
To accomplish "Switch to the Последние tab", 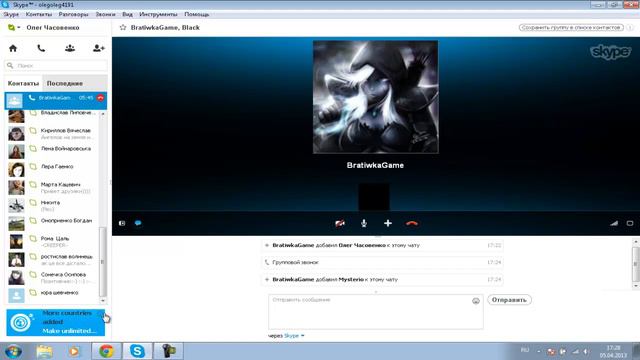I will 64,83.
